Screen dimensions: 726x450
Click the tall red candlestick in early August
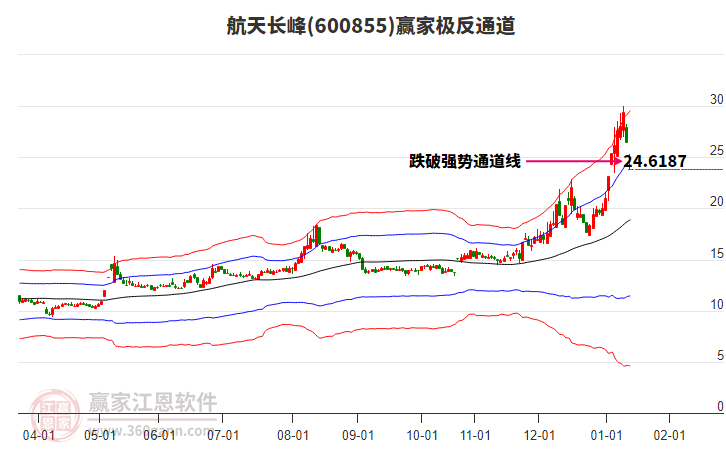(x=315, y=236)
